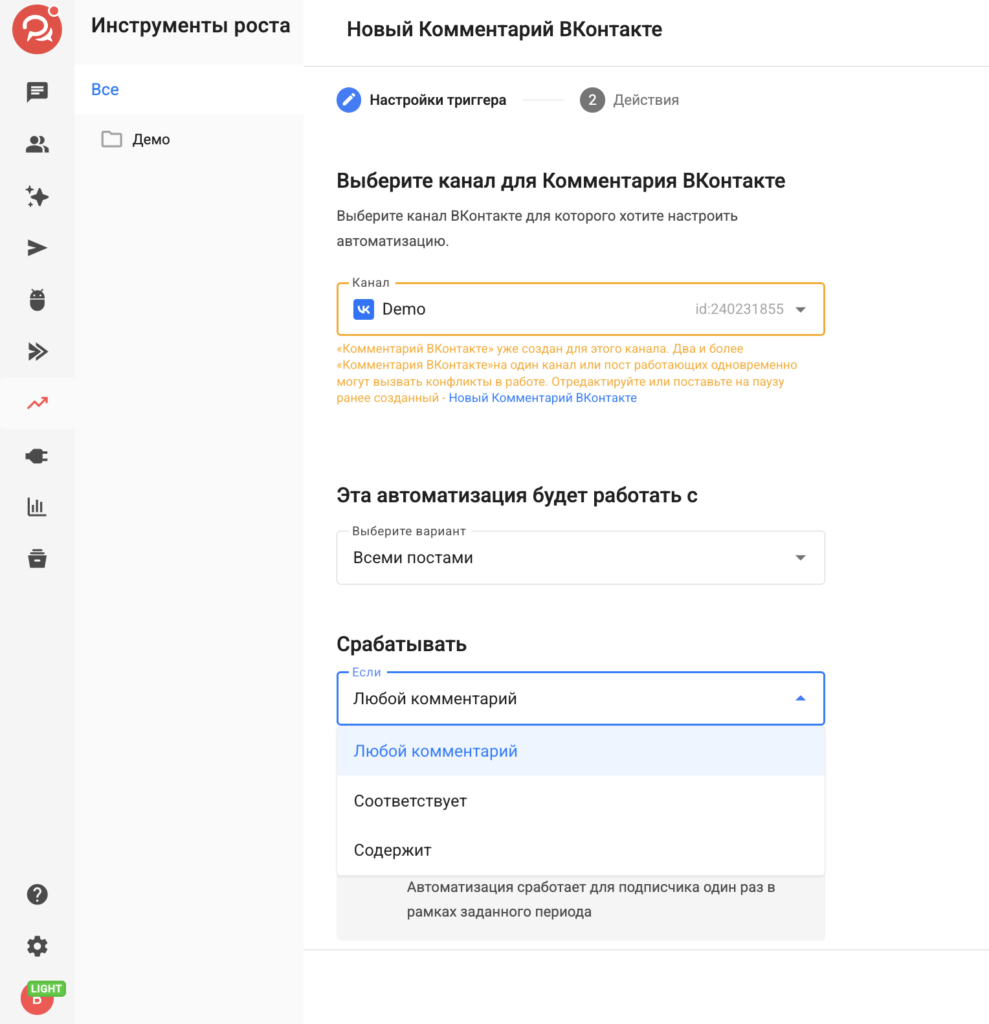Open the help question mark icon
This screenshot has width=989, height=1024.
point(37,895)
